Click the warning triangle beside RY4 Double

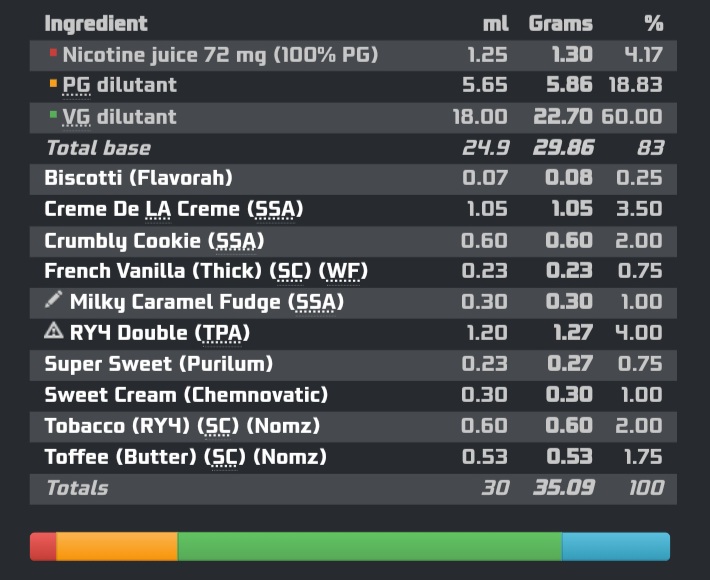[53, 331]
